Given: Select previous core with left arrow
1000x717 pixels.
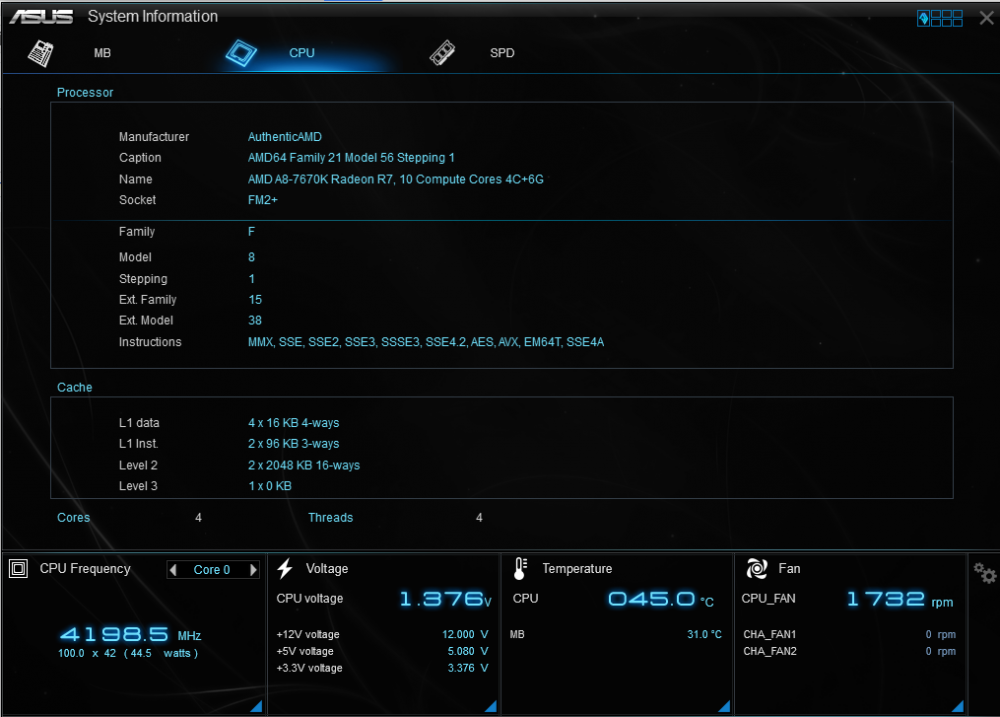Looking at the screenshot, I should point(173,570).
